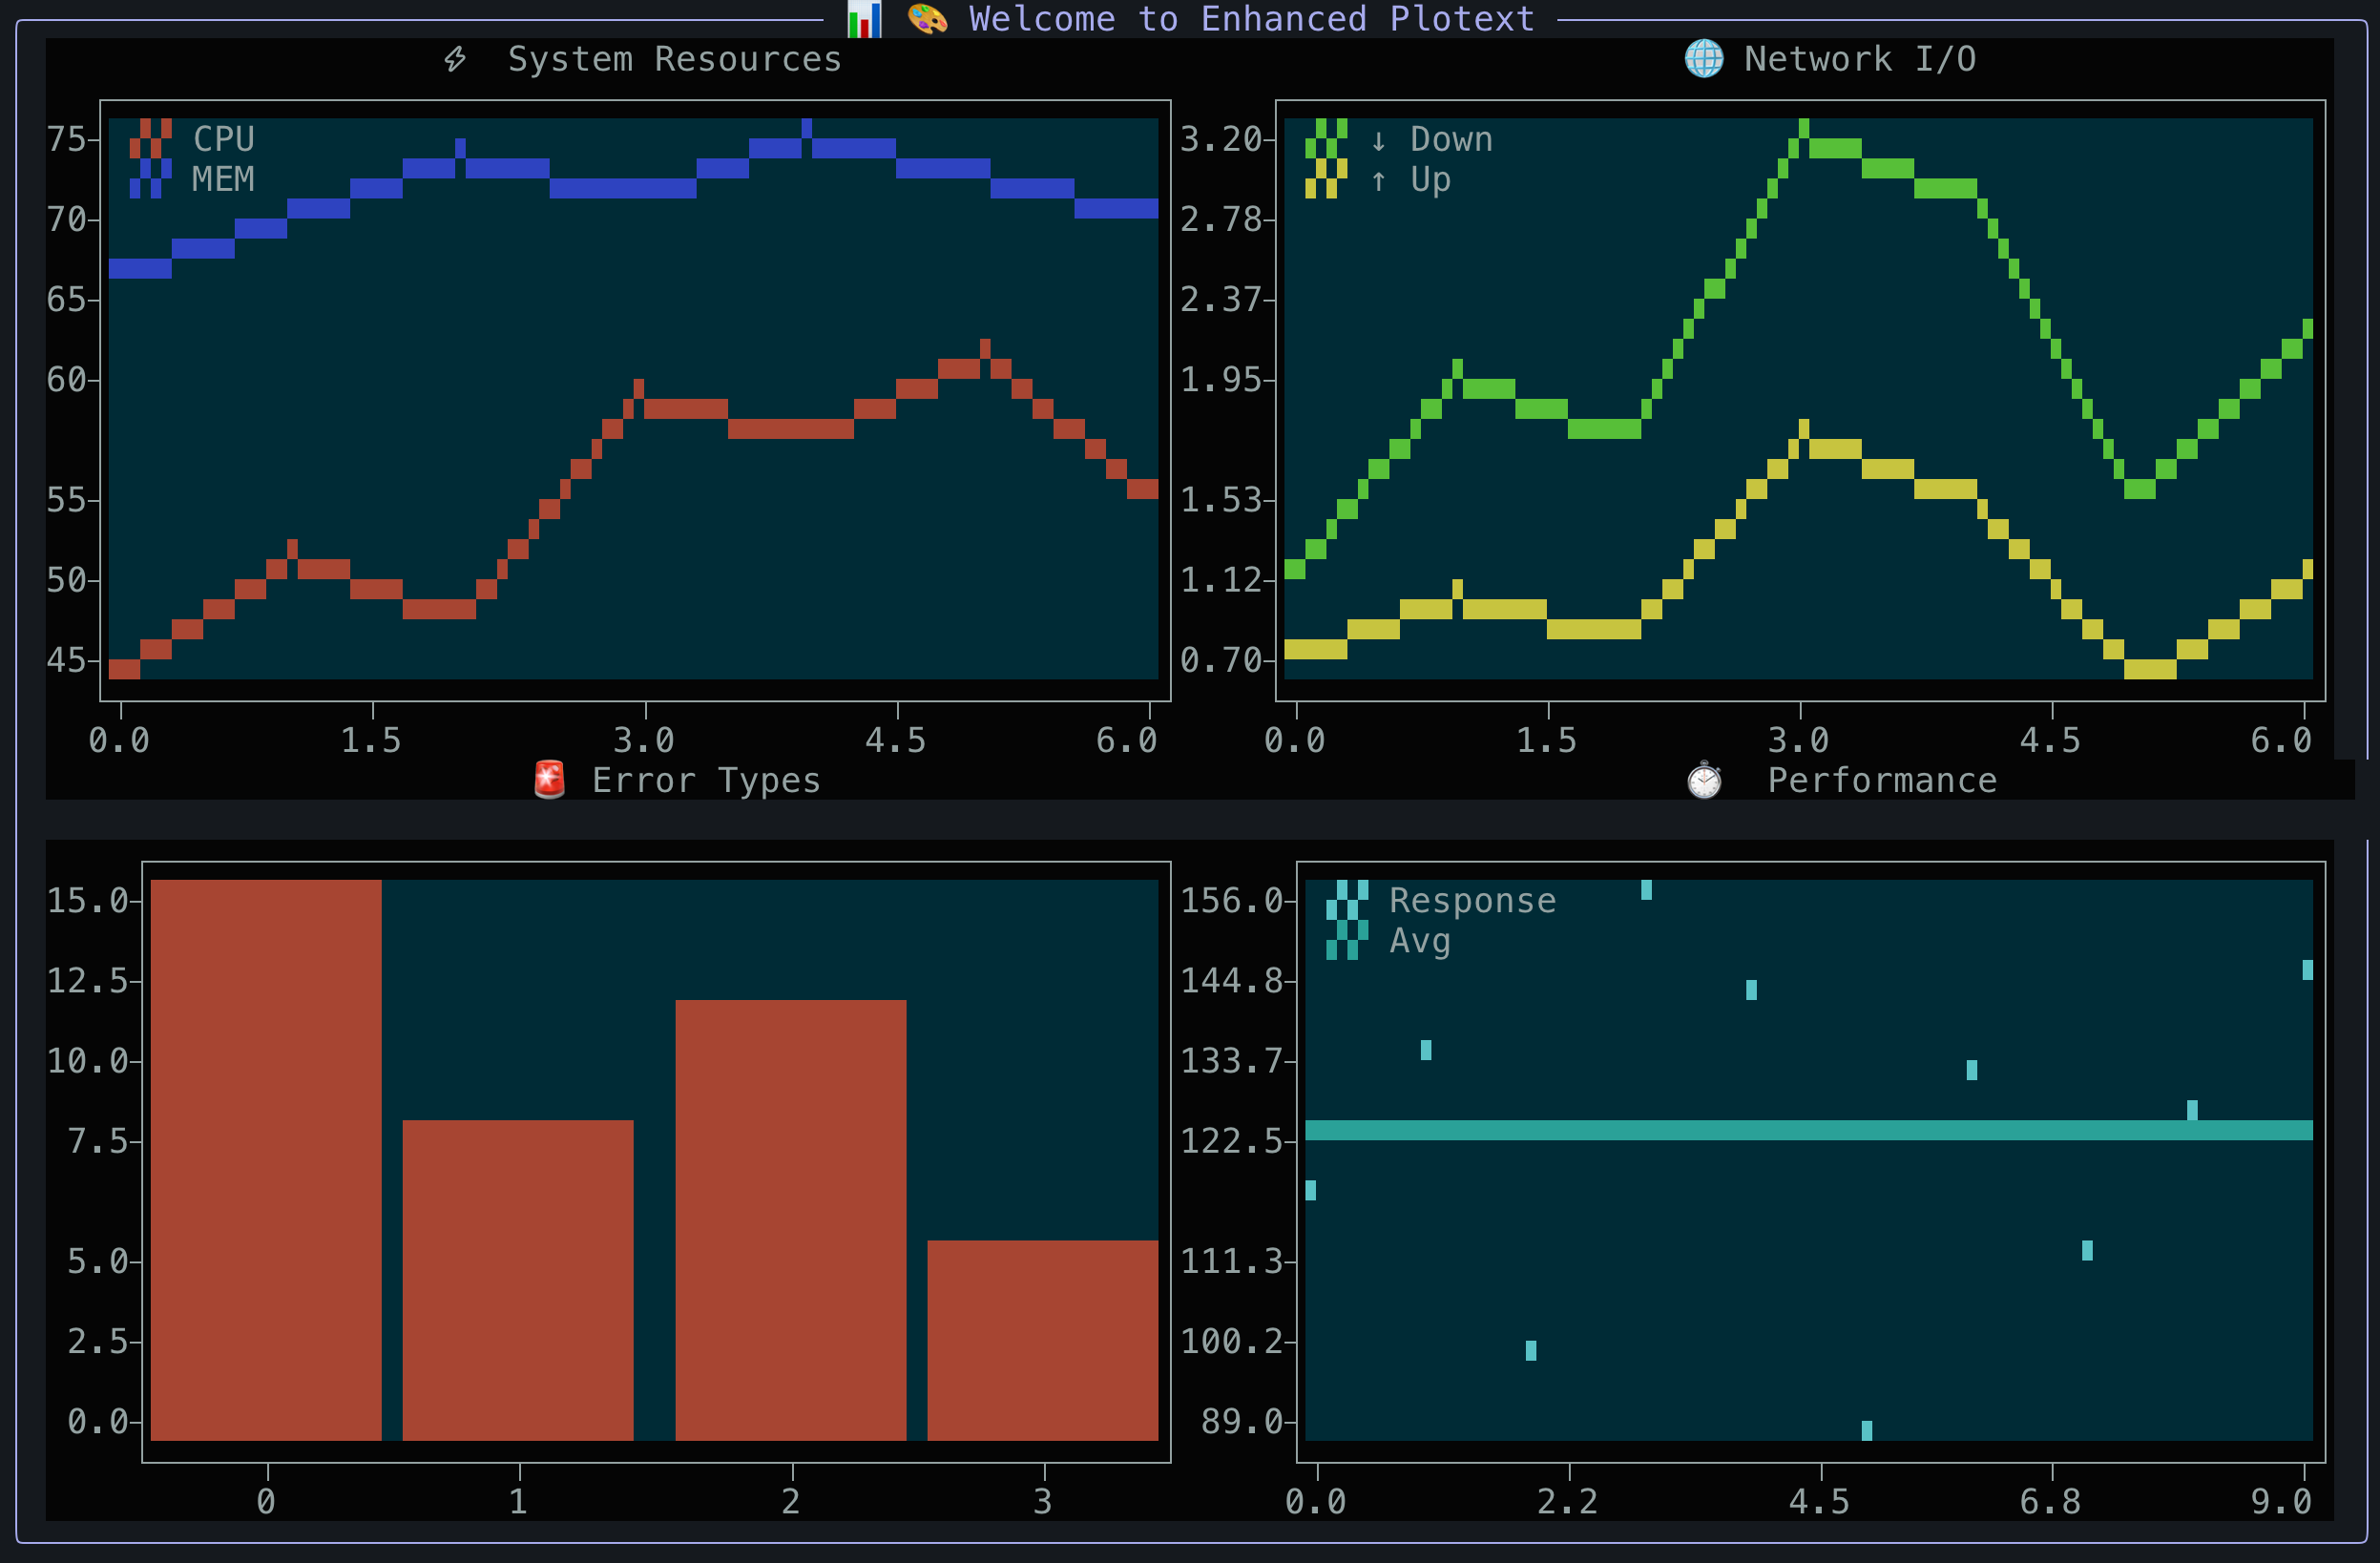The width and height of the screenshot is (2380, 1563).
Task: Click the error bar at index 1
Action: click(518, 1280)
